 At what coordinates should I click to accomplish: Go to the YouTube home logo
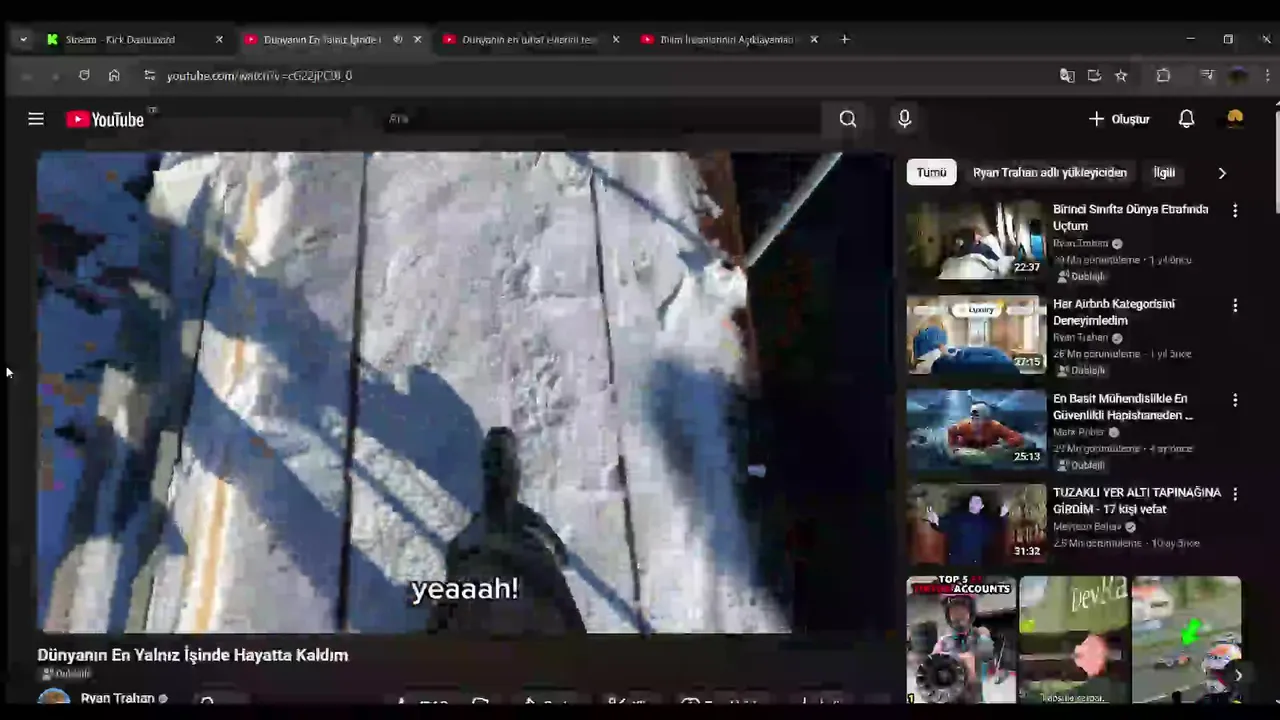(x=106, y=119)
